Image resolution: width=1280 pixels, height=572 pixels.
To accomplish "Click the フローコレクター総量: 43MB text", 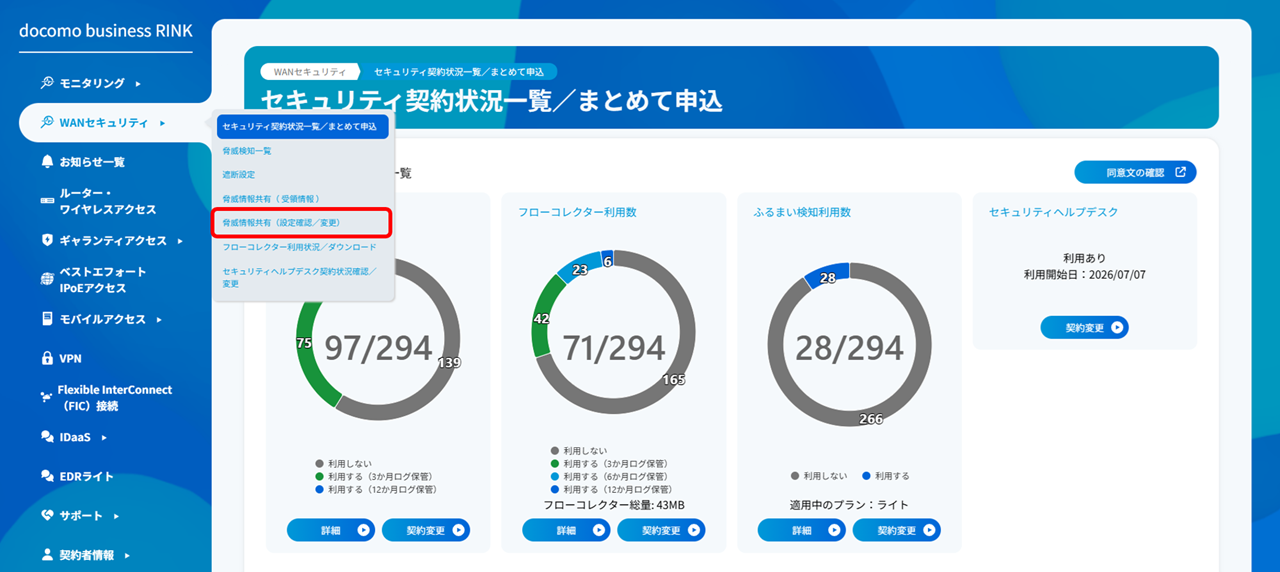I will tap(614, 505).
